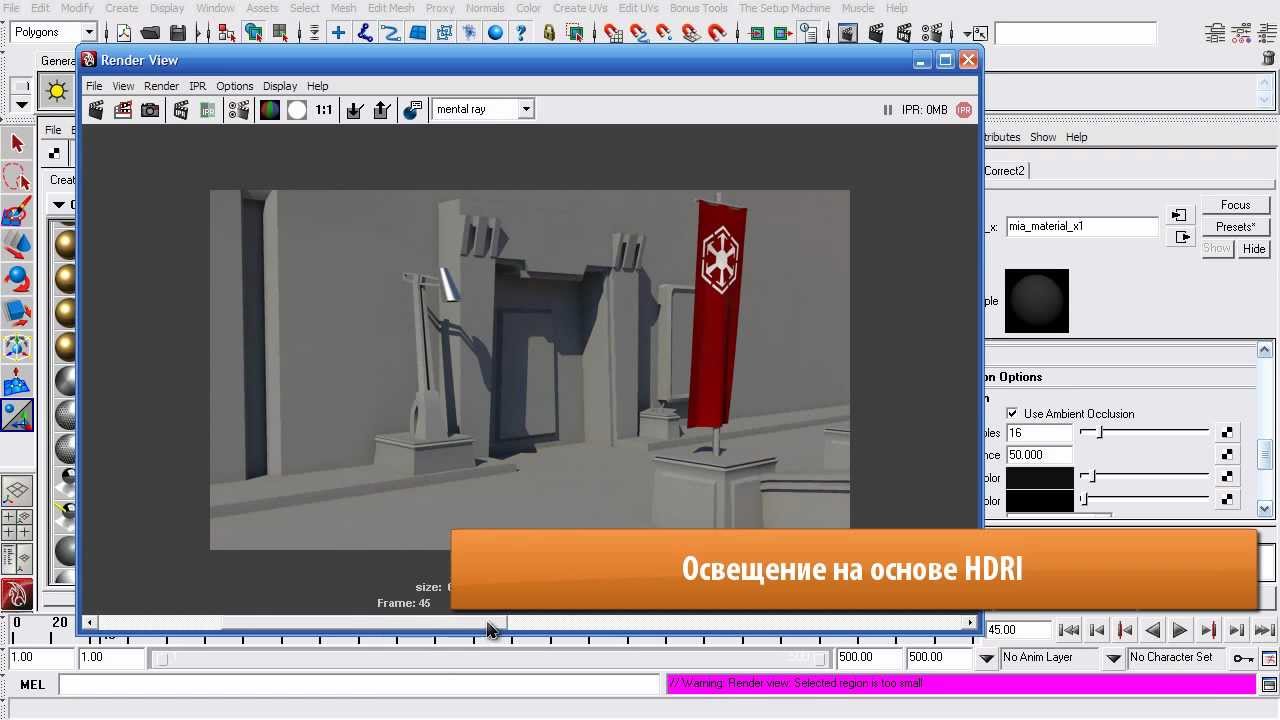Open render diagnostics speech-bubble icon
The height and width of the screenshot is (720, 1280).
pos(412,110)
